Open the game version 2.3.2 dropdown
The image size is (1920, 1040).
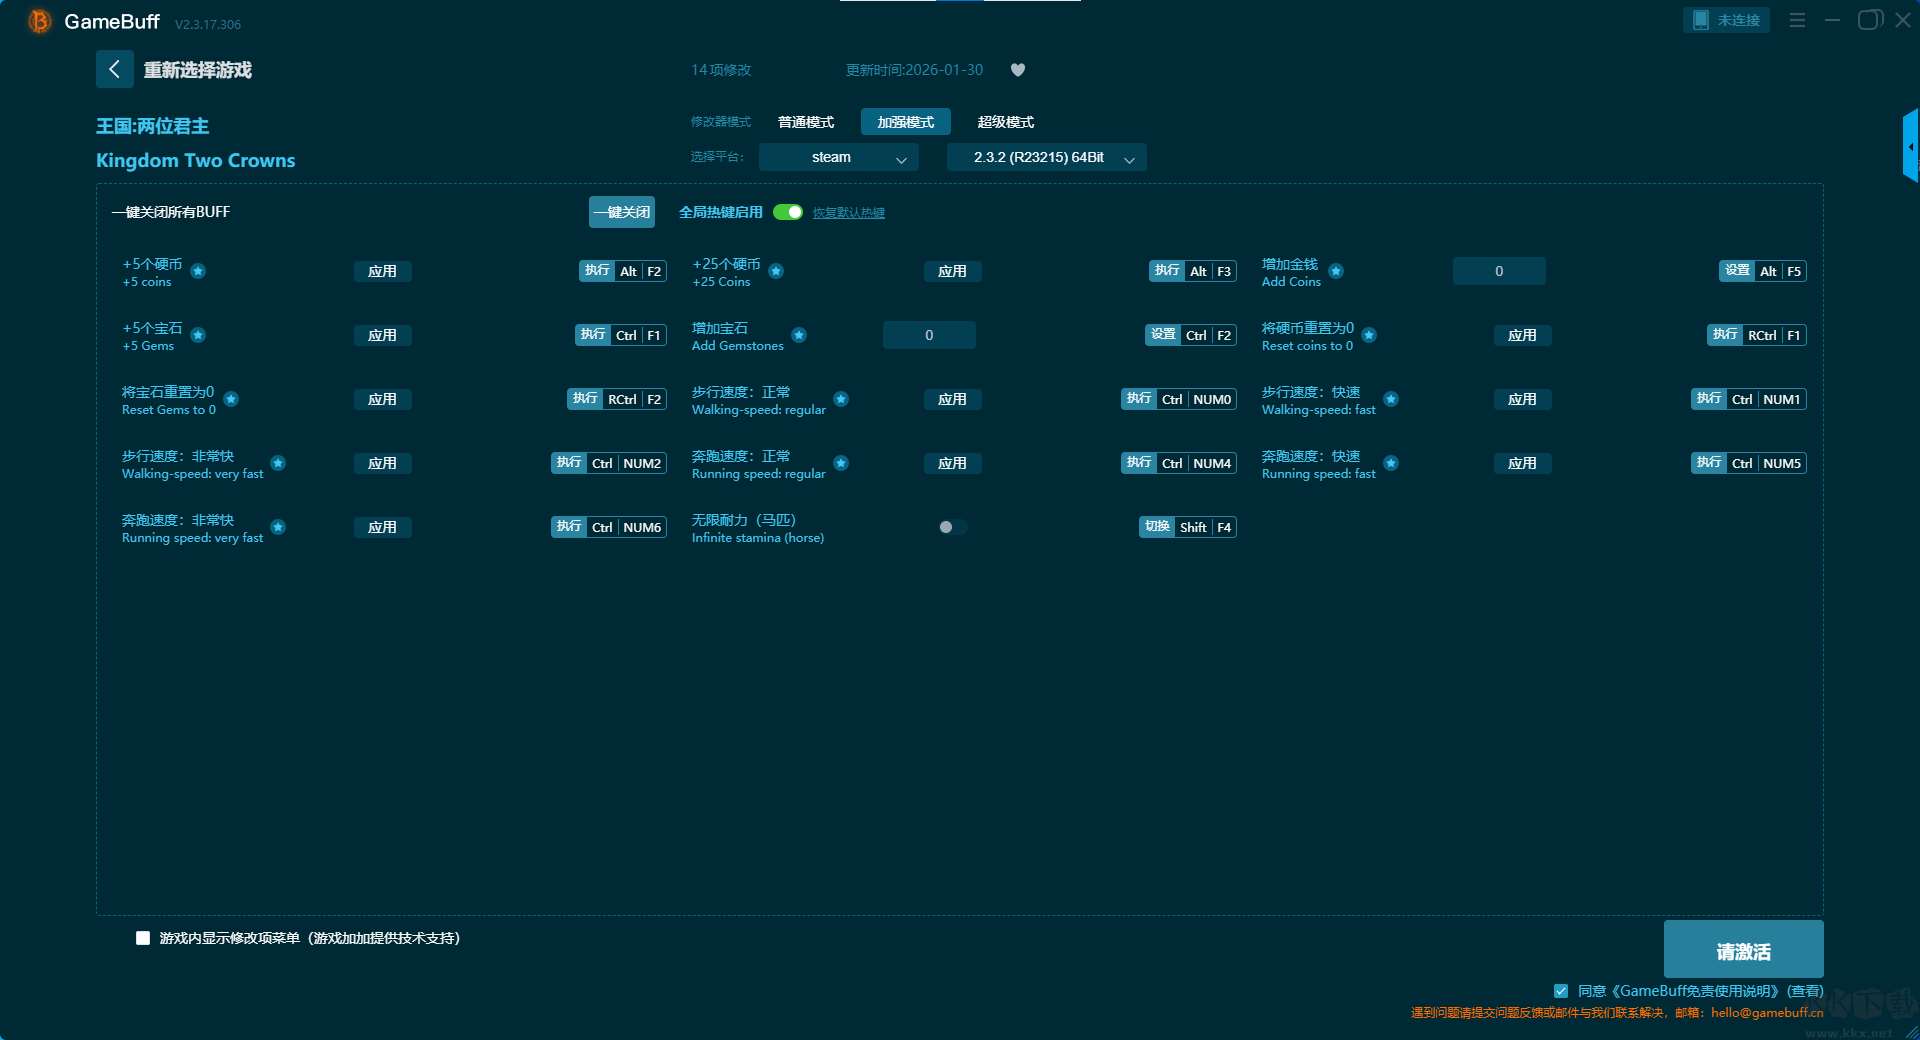[x=1046, y=157]
